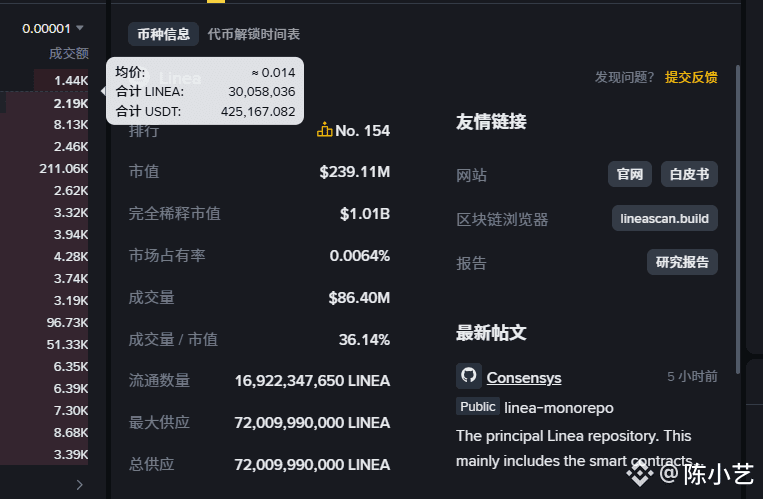Click the rank trophy icon beside No. 154

click(324, 130)
